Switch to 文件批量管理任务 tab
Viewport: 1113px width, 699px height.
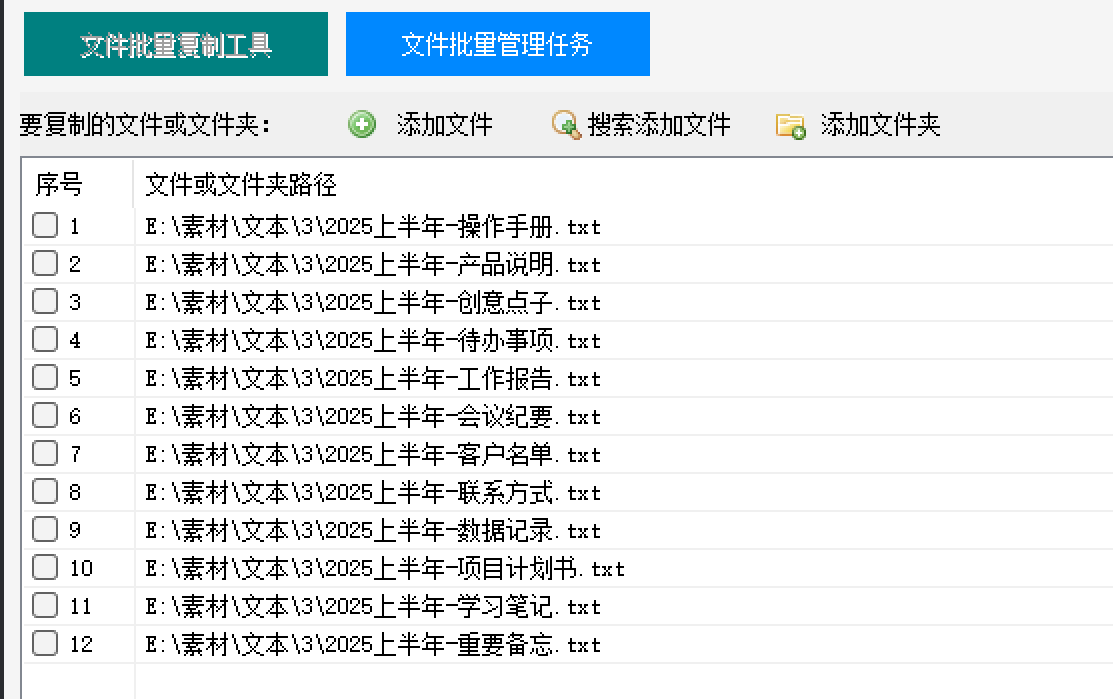(497, 43)
